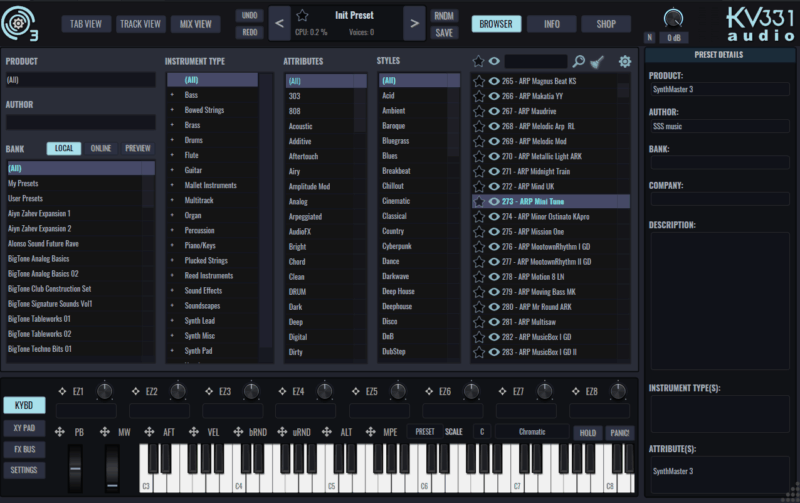Expand the Organ instrument type
Viewport: 800px width, 503px height.
172,215
